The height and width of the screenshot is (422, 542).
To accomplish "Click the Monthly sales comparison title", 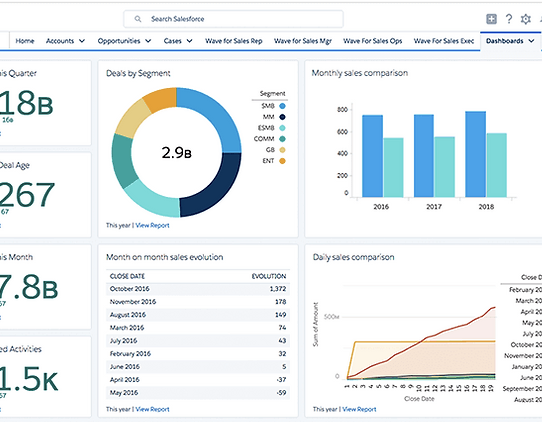I will (359, 73).
